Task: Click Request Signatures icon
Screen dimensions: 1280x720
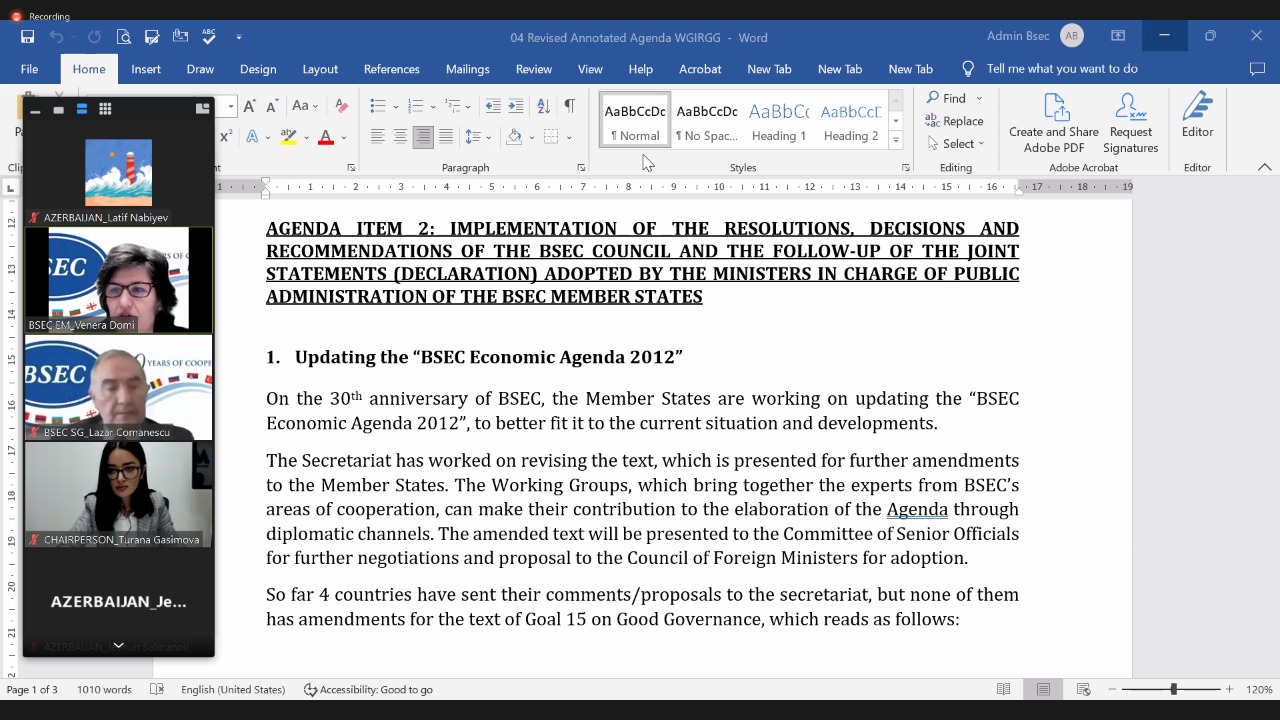Action: (x=1130, y=124)
